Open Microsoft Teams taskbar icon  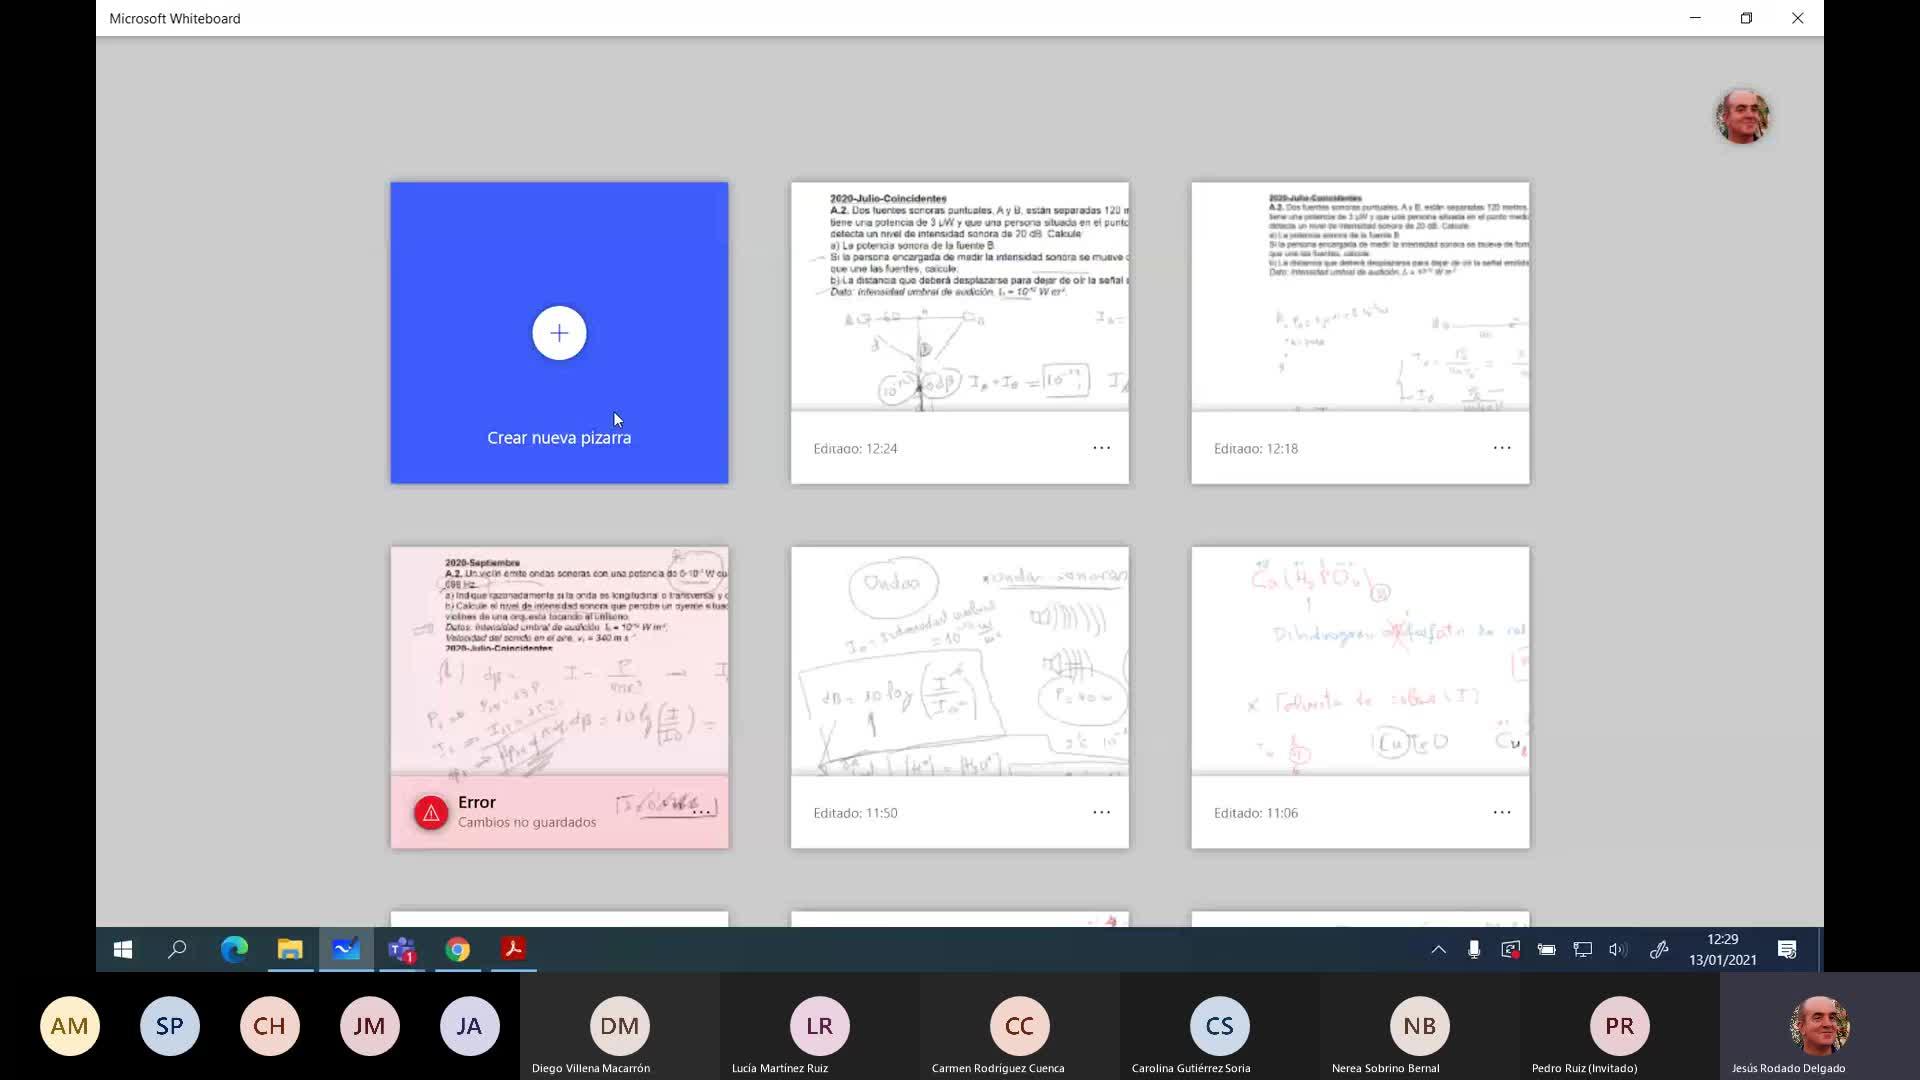[402, 949]
